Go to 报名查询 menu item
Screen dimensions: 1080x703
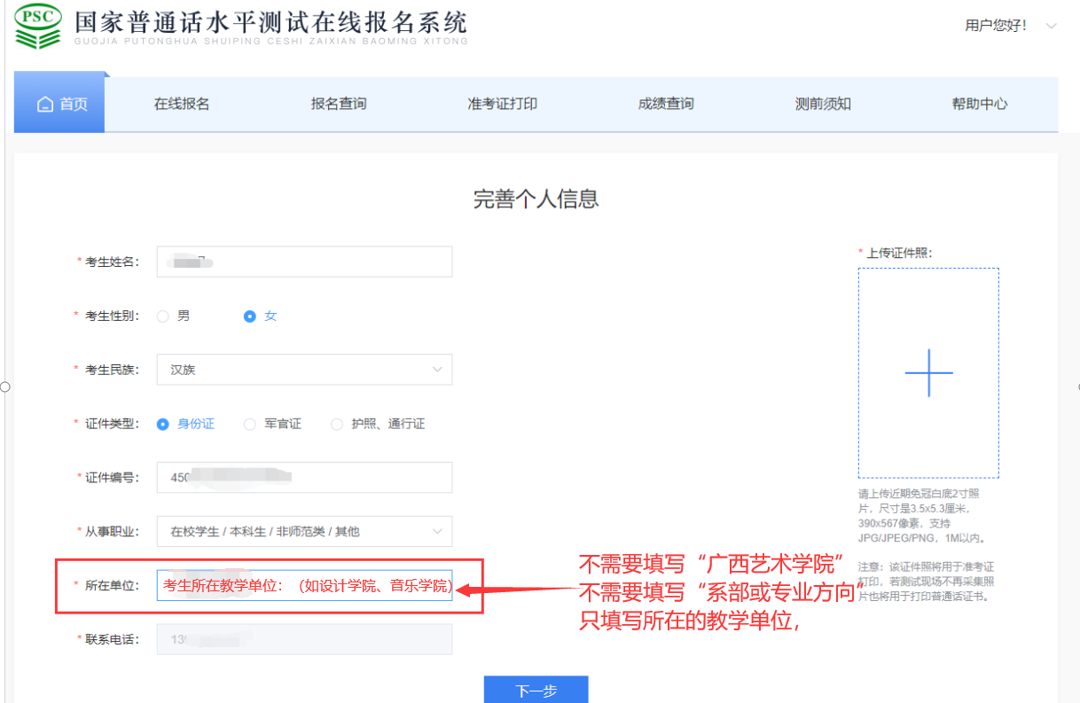coord(338,104)
